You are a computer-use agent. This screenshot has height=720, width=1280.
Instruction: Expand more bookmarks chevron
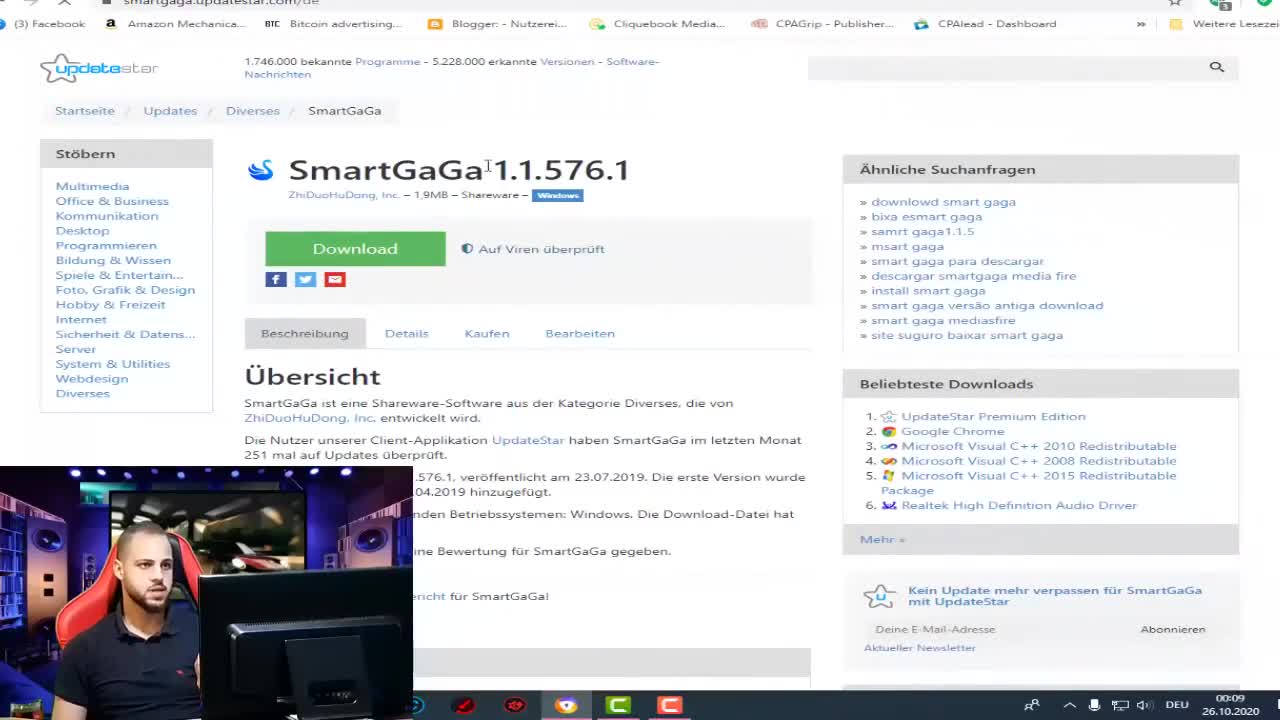tap(1141, 24)
